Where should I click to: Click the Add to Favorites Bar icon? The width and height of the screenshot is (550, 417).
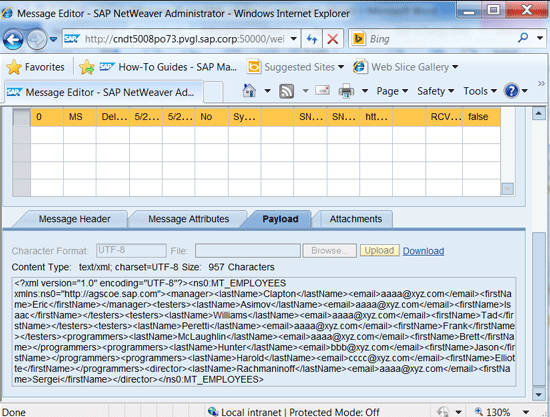(x=86, y=67)
